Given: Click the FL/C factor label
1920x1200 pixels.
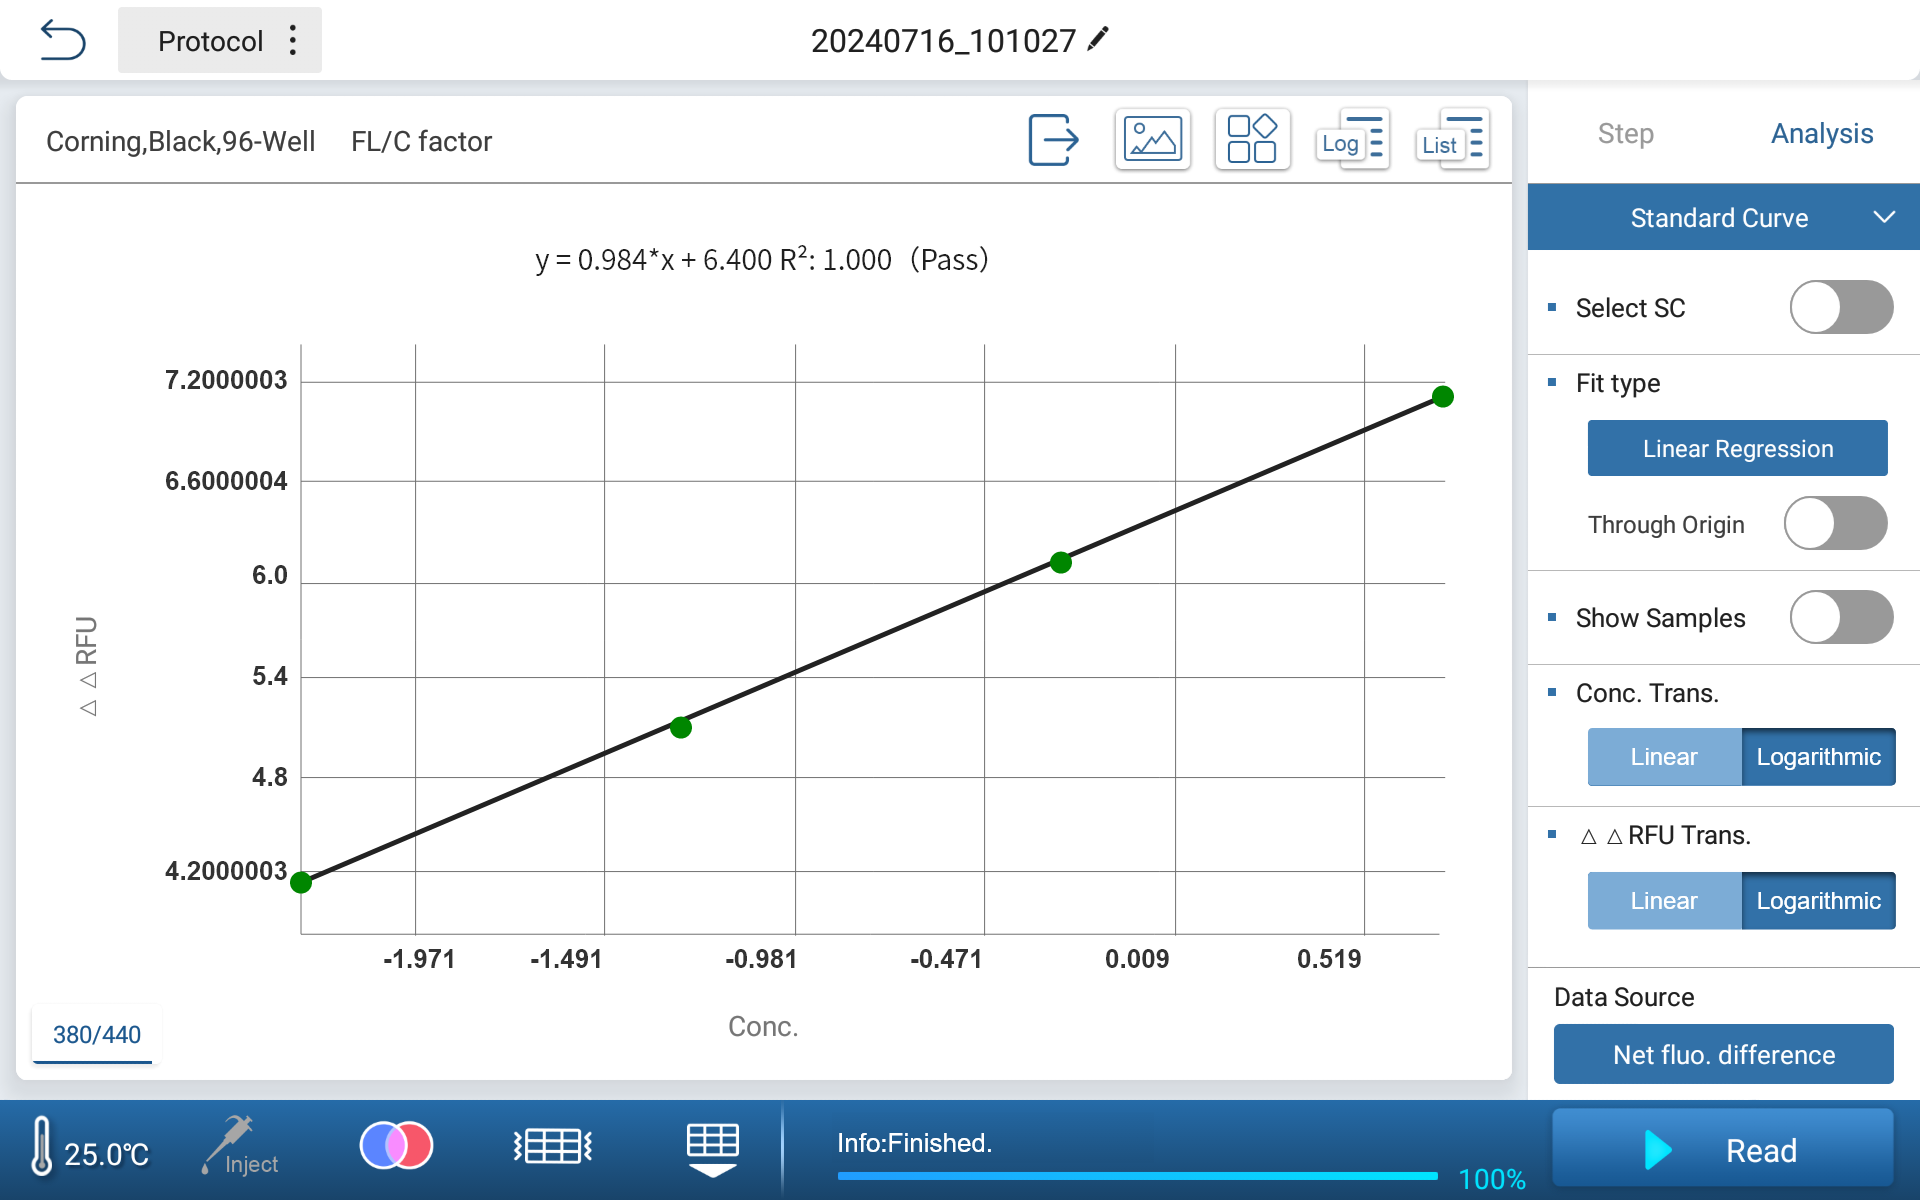Looking at the screenshot, I should coord(421,141).
